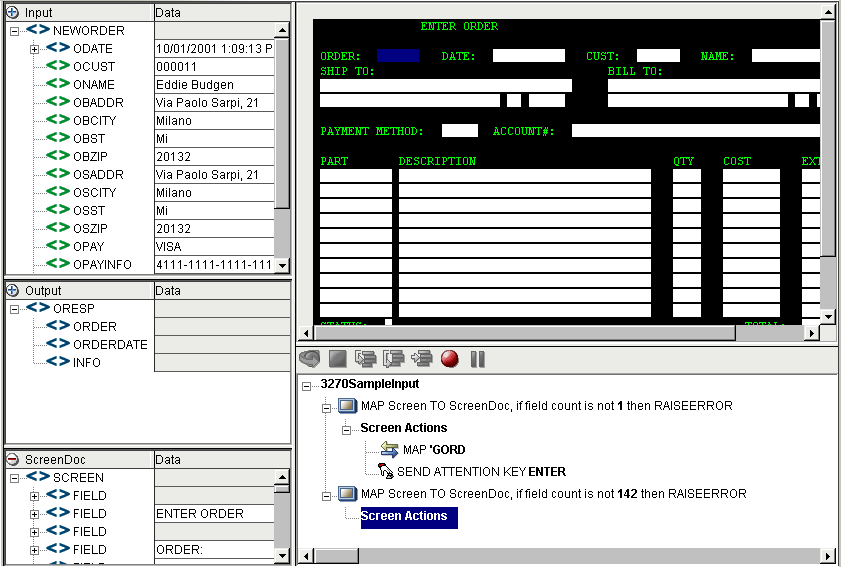The image size is (841, 567).
Task: Click the OBCITY Milano data cell
Action: [215, 120]
